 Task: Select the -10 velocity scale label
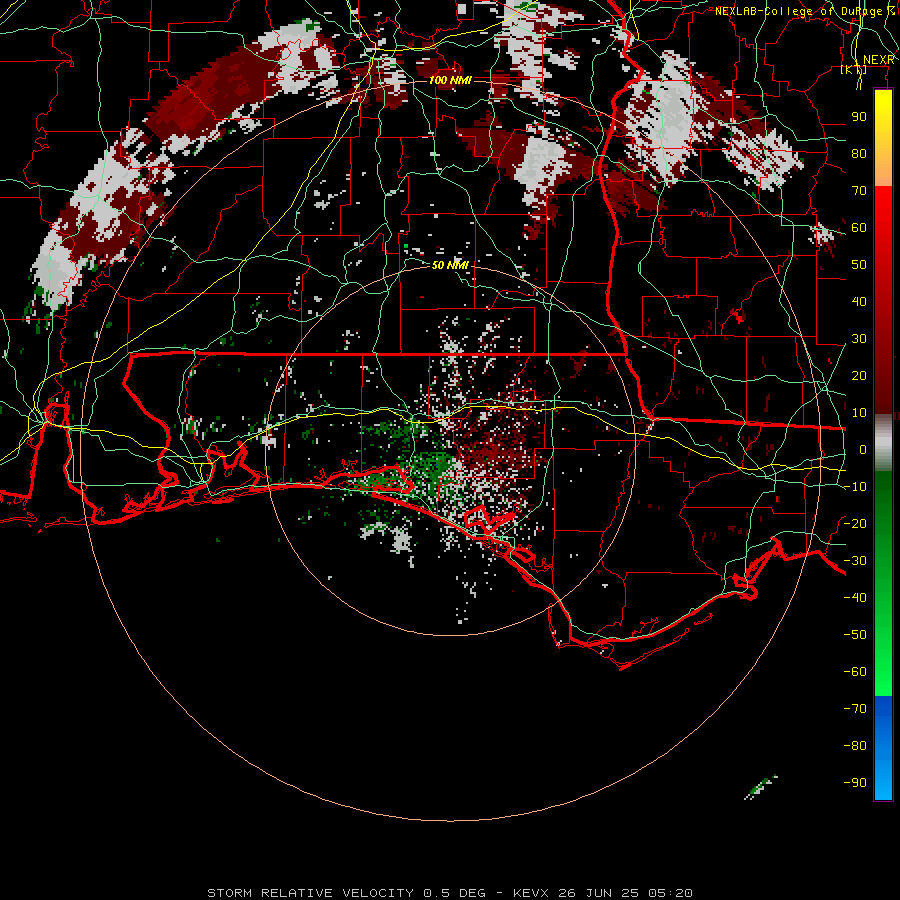click(x=855, y=487)
